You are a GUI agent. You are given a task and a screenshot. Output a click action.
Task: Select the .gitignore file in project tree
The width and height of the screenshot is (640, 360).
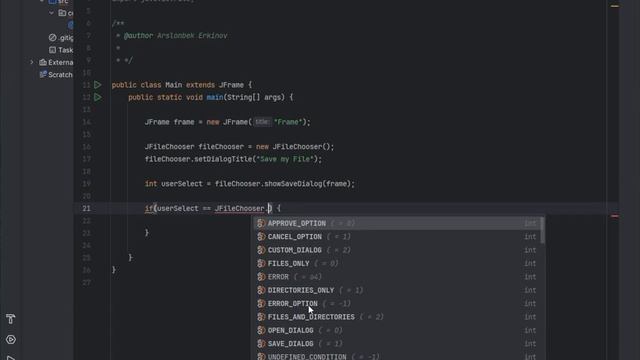[x=61, y=38]
